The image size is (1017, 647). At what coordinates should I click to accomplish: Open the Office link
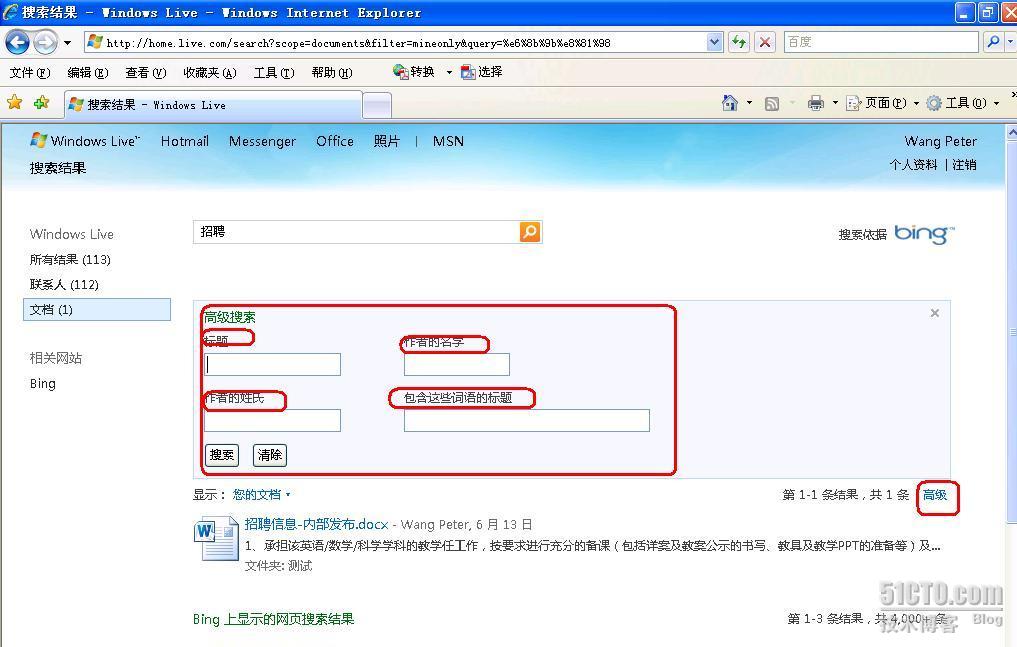coord(335,141)
